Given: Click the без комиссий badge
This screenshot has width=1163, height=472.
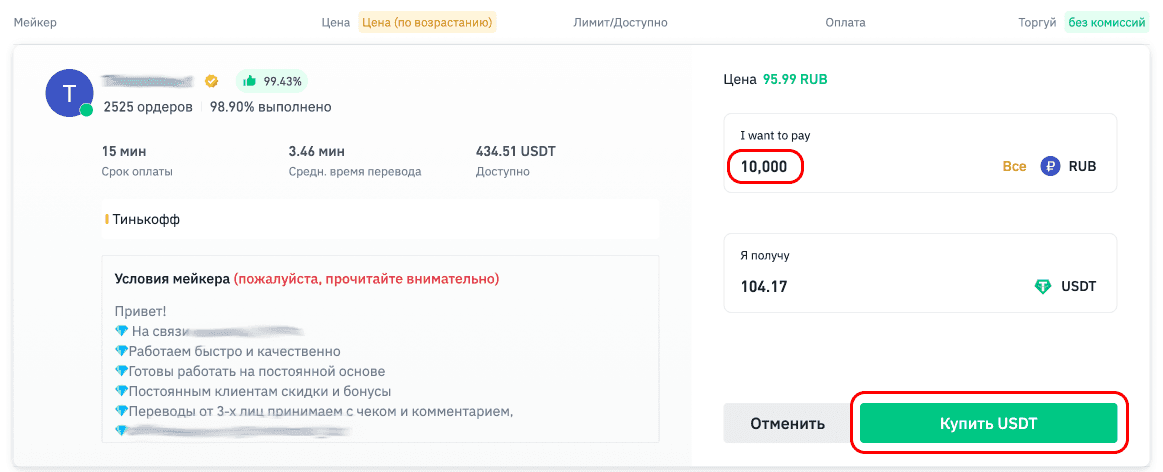Looking at the screenshot, I should [x=1107, y=22].
